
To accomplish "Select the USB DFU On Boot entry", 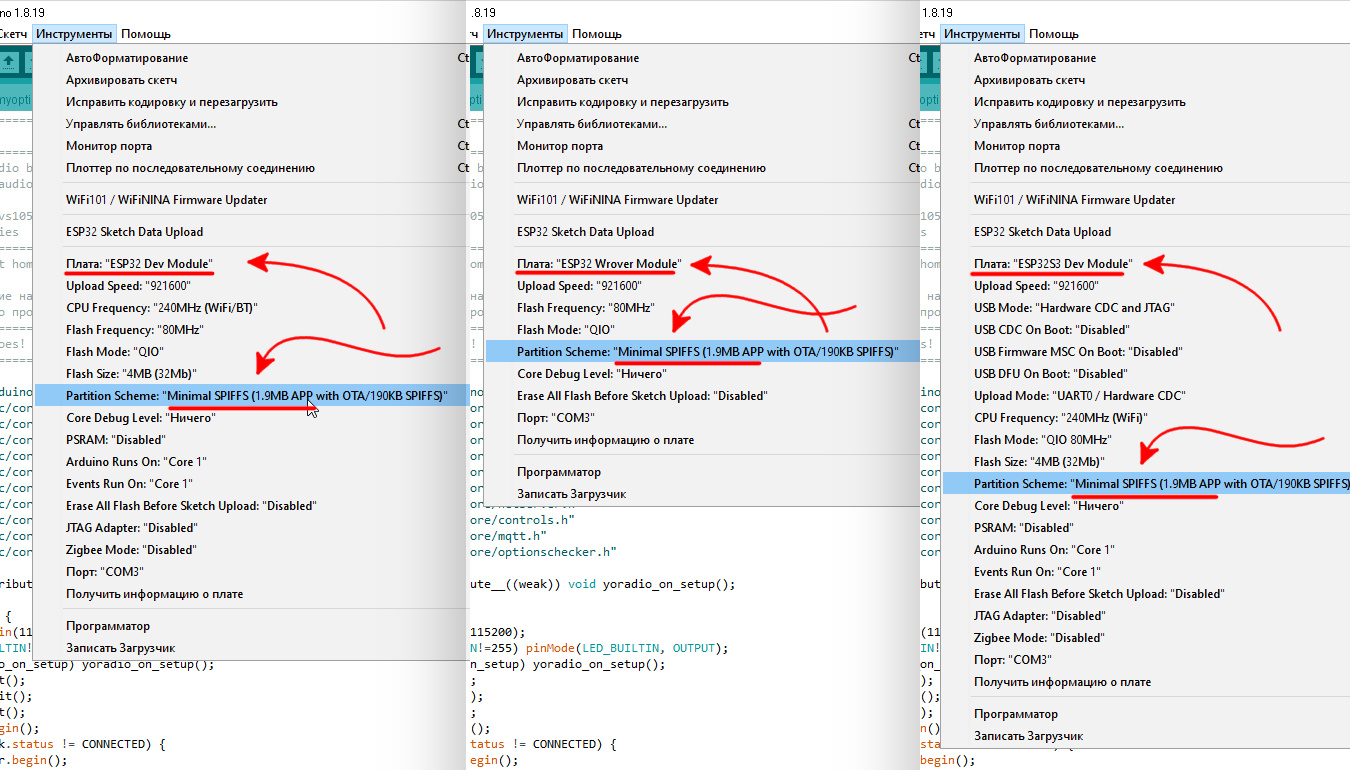I will pos(1051,374).
